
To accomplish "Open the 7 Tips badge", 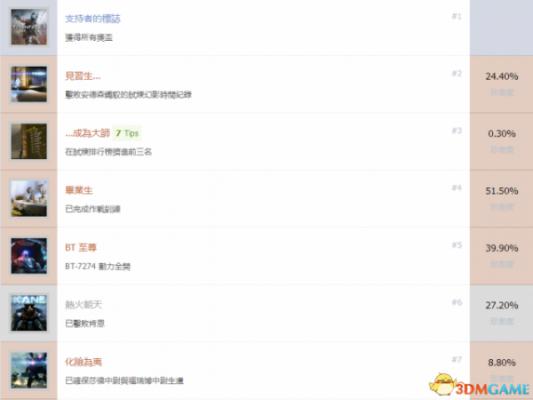I will [127, 133].
